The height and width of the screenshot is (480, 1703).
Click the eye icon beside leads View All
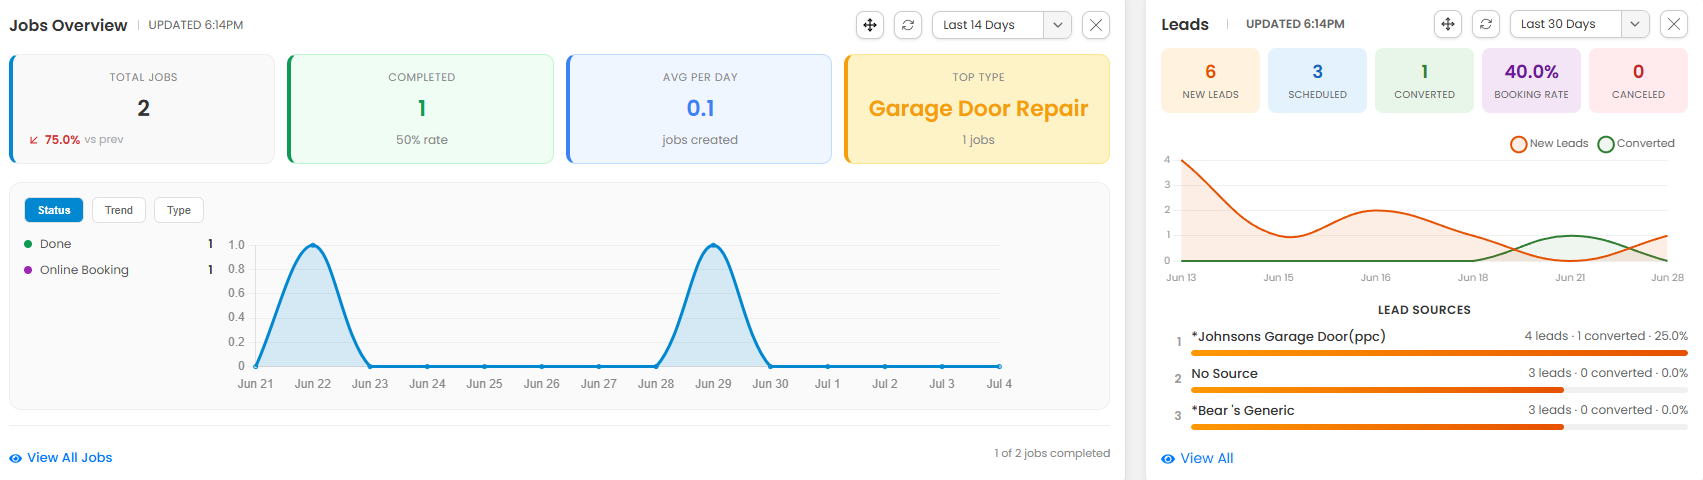(1168, 459)
